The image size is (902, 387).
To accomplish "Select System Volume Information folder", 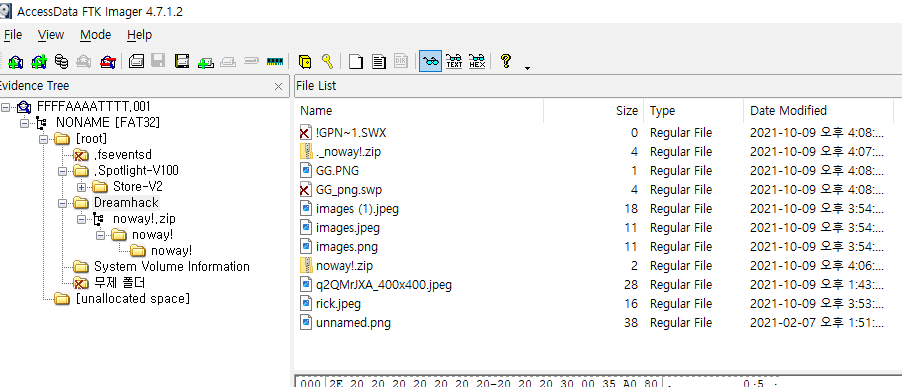I will tap(171, 267).
